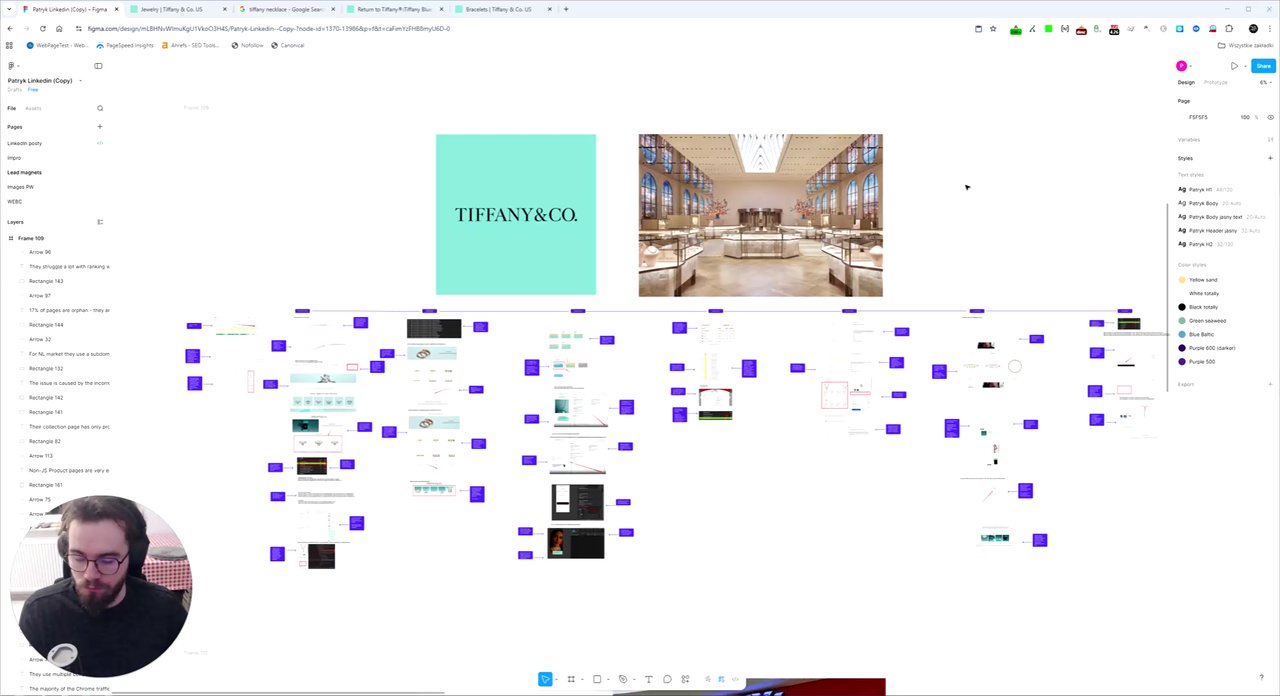Select the Frame tool in bottom toolbar
This screenshot has width=1280, height=696.
tap(571, 679)
